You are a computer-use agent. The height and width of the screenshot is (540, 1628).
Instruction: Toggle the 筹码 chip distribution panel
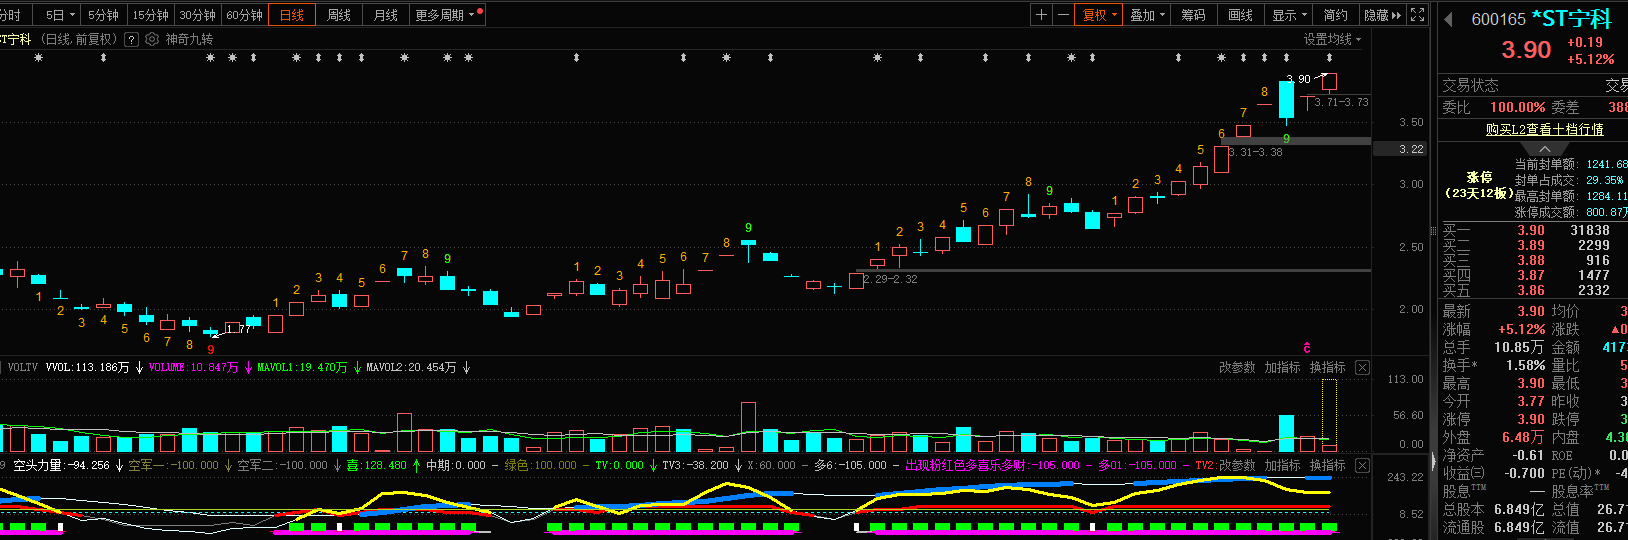point(1193,15)
